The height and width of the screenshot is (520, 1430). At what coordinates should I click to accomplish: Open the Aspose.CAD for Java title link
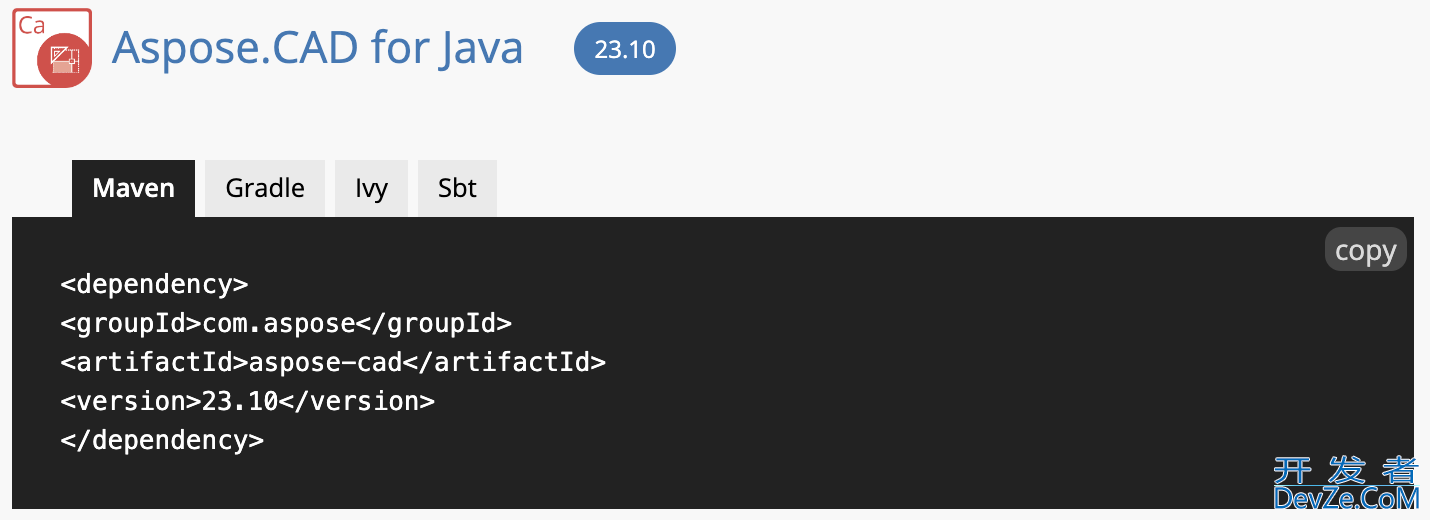click(317, 48)
